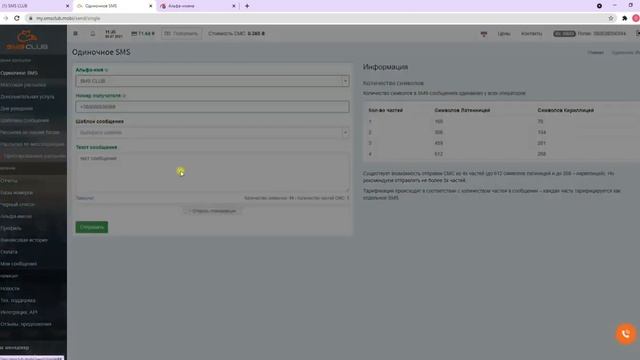Click help icon next to Номер получателя label
The image size is (640, 360).
coord(124,96)
